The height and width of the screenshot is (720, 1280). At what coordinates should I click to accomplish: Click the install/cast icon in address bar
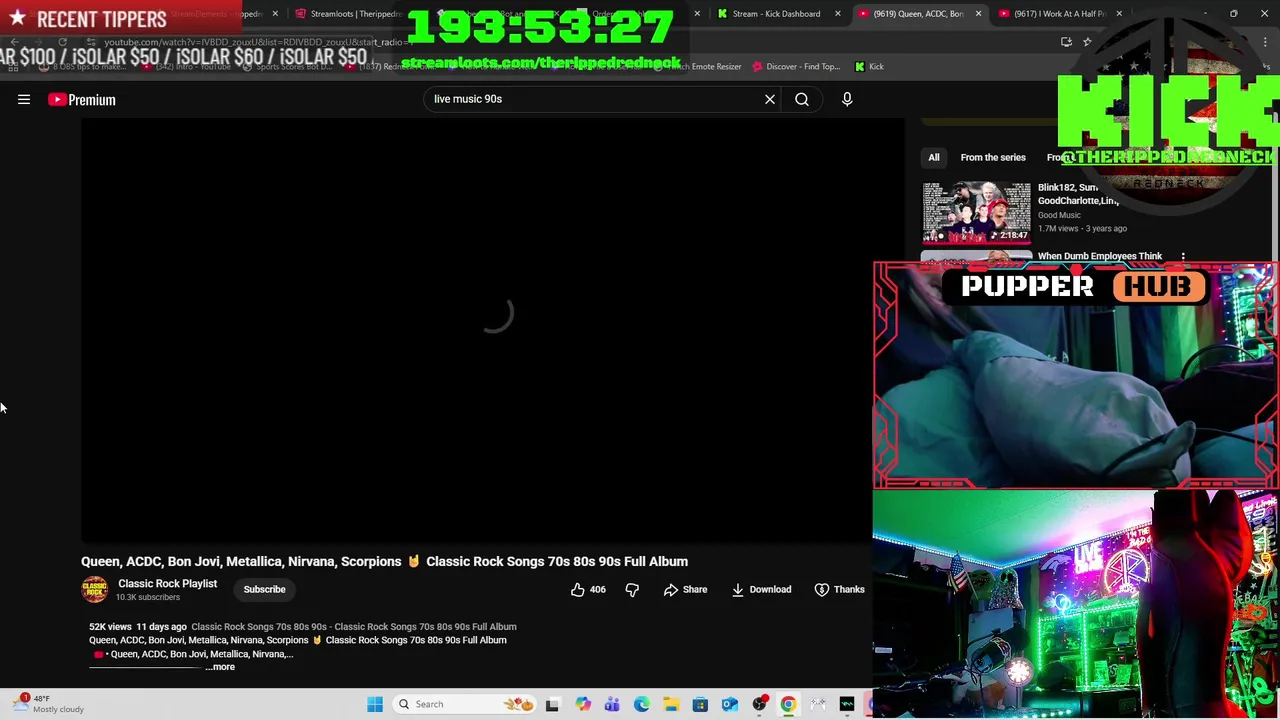click(1066, 42)
